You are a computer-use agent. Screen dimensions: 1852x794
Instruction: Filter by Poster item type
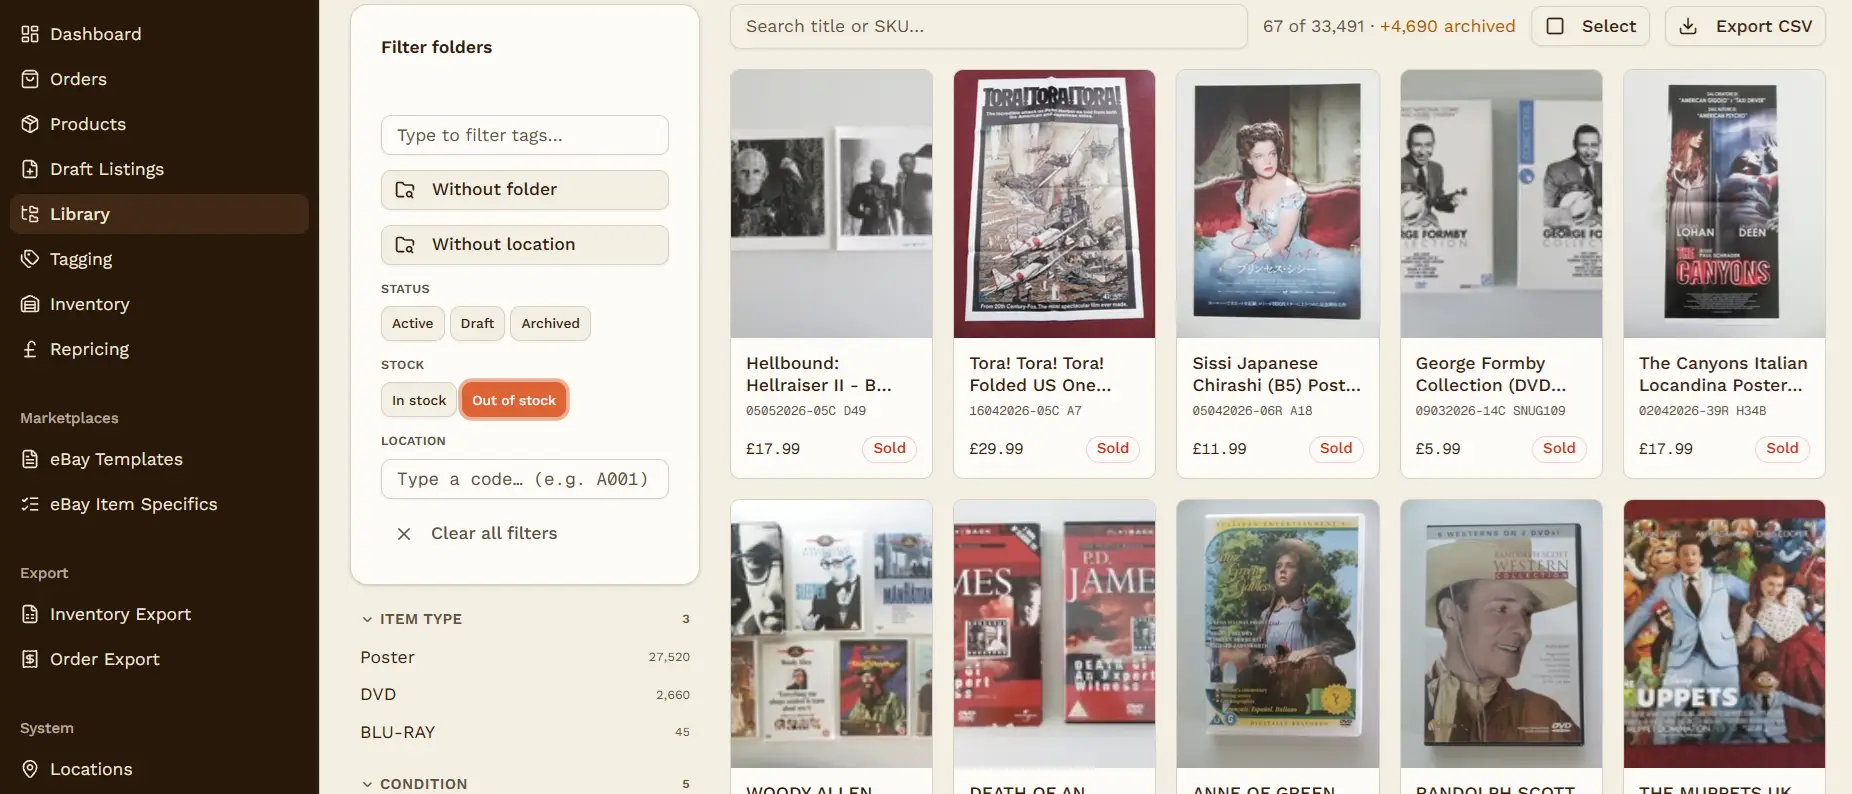pyautogui.click(x=525, y=657)
